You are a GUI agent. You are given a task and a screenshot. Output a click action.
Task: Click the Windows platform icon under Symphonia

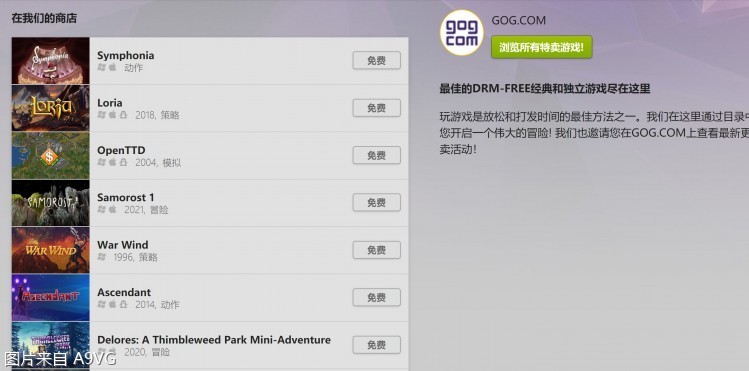pos(101,67)
